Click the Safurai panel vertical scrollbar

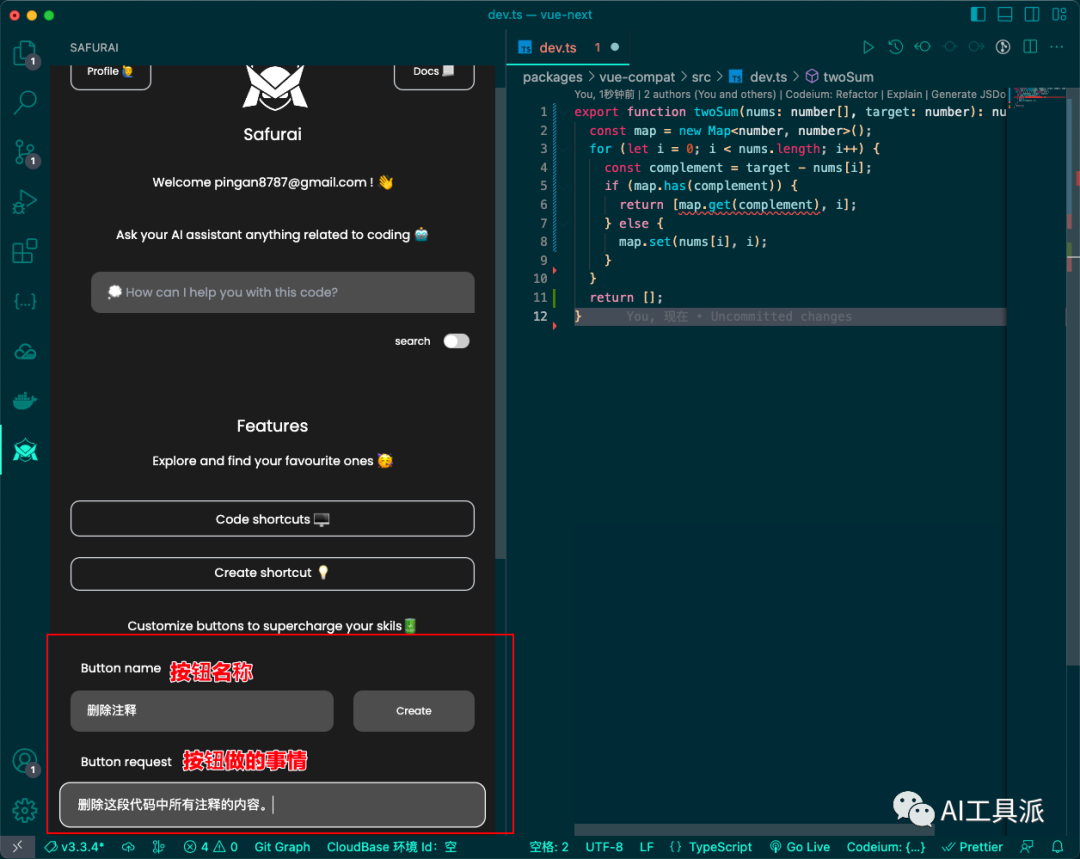(500, 324)
